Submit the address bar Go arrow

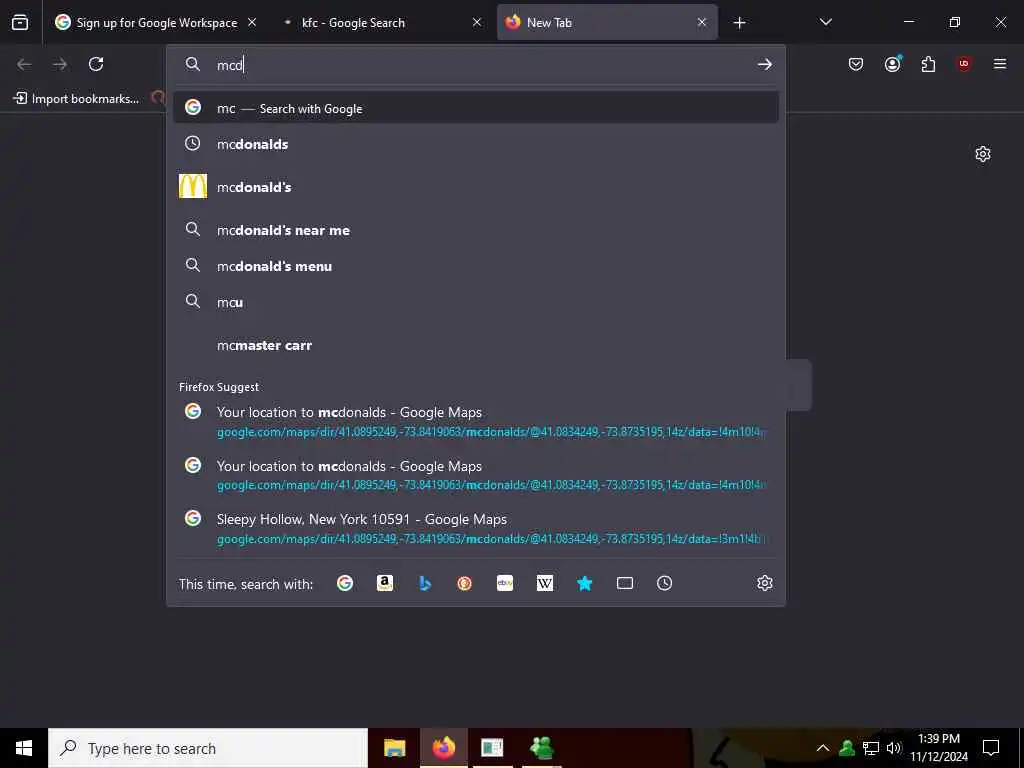point(764,64)
